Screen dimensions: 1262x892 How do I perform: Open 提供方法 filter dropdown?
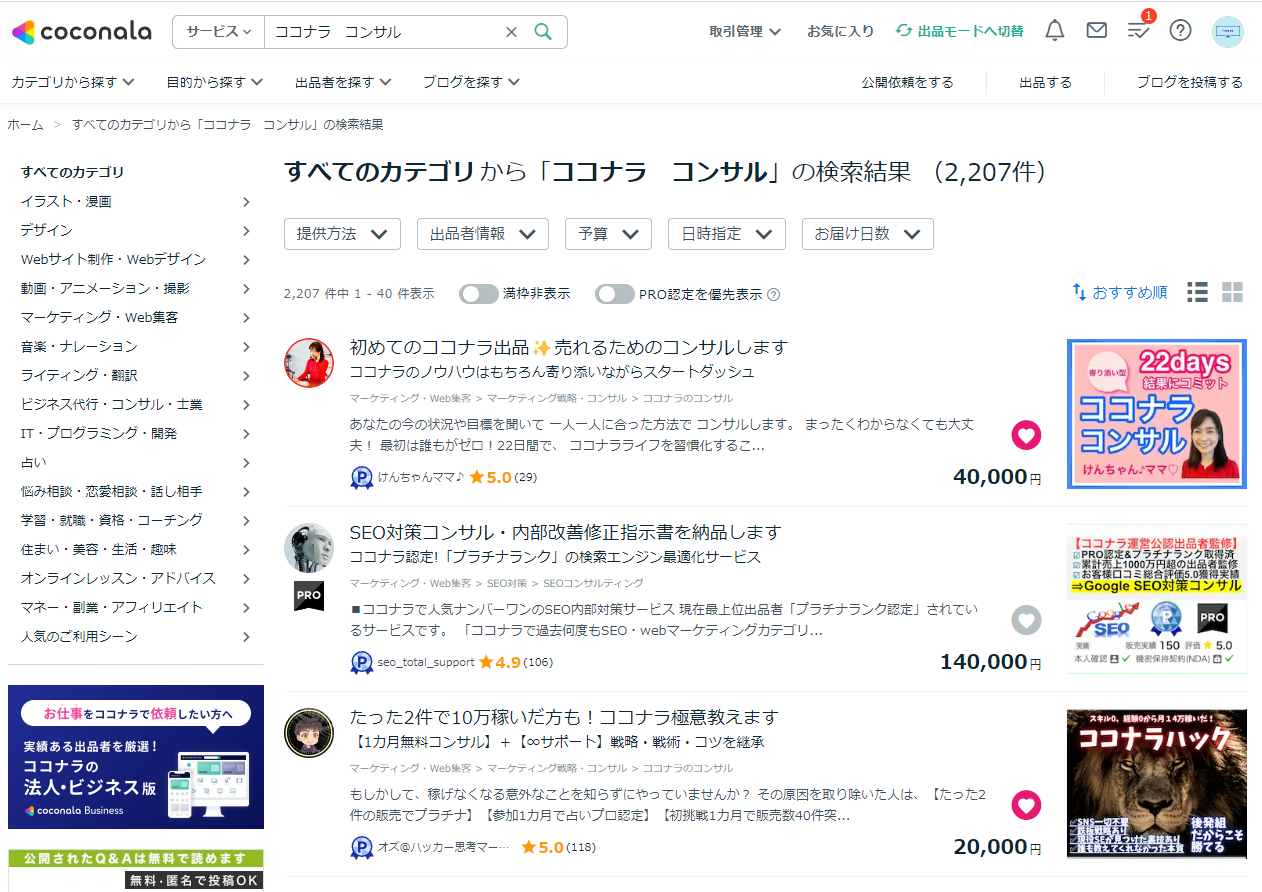click(x=343, y=233)
